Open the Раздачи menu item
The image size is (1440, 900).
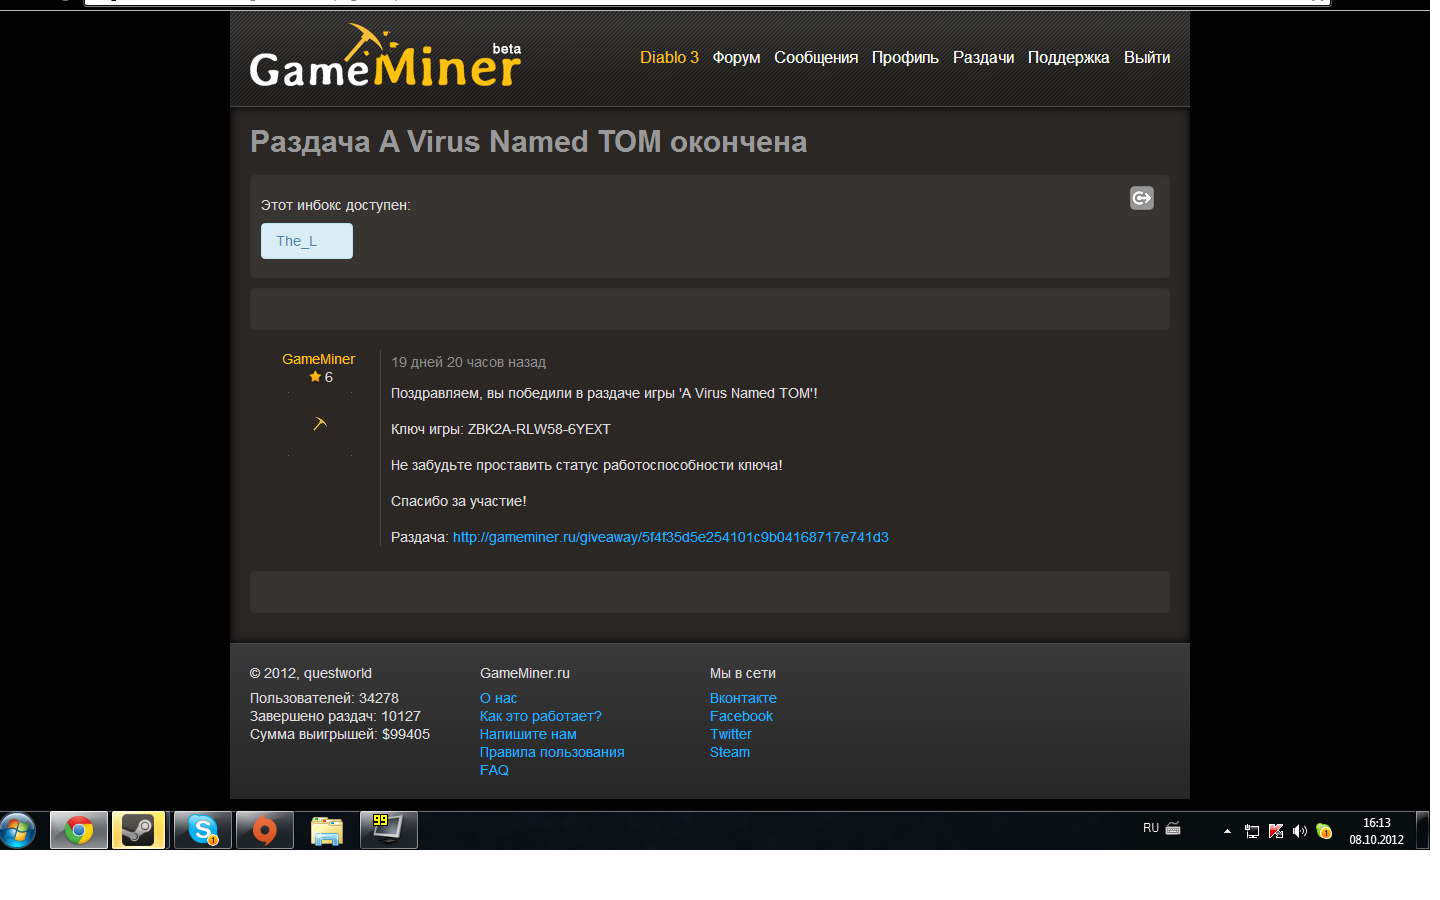983,57
